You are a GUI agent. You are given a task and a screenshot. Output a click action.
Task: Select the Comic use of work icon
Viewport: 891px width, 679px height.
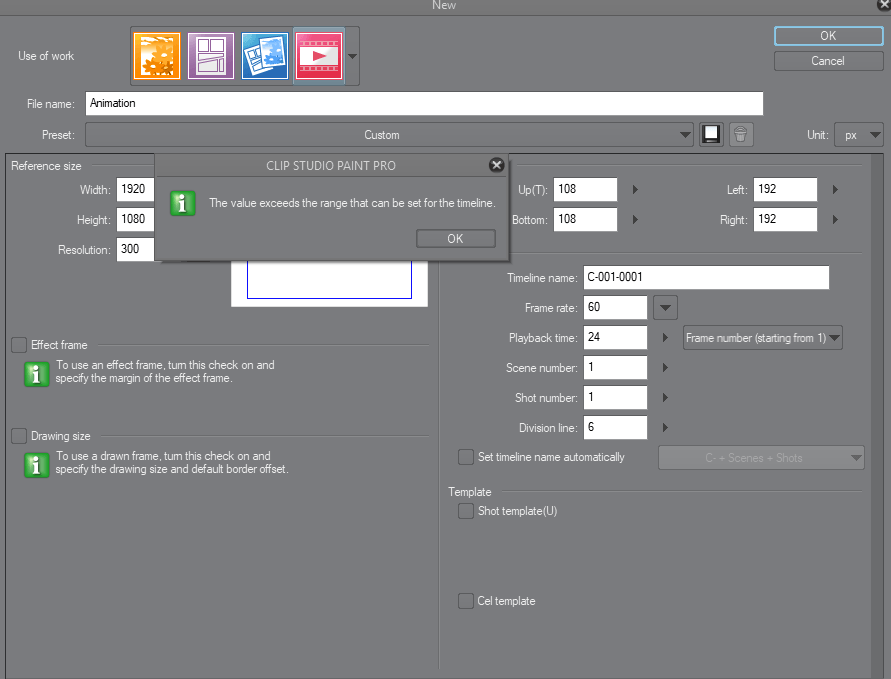pos(211,56)
